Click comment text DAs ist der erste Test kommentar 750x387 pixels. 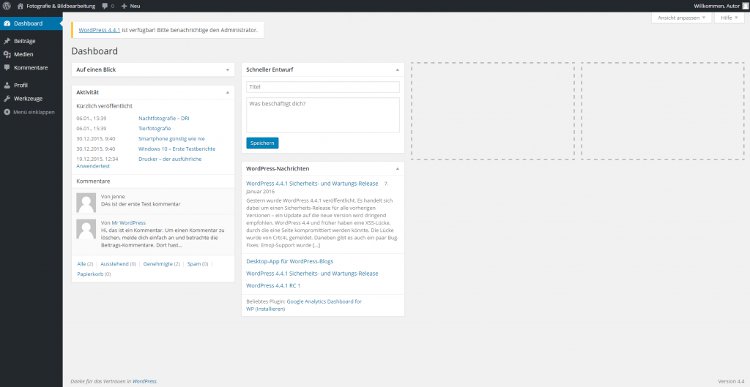point(141,204)
